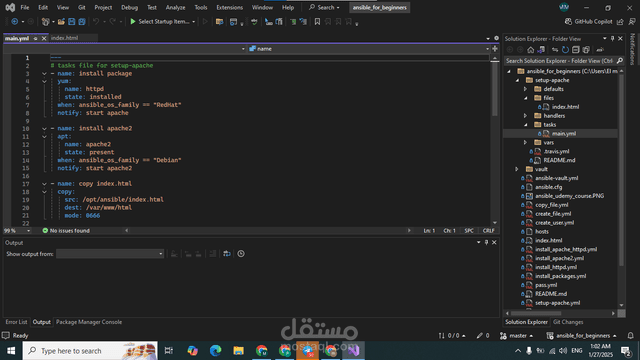Click 'No issues found' status indicator
The width and height of the screenshot is (640, 360).
(x=66, y=231)
